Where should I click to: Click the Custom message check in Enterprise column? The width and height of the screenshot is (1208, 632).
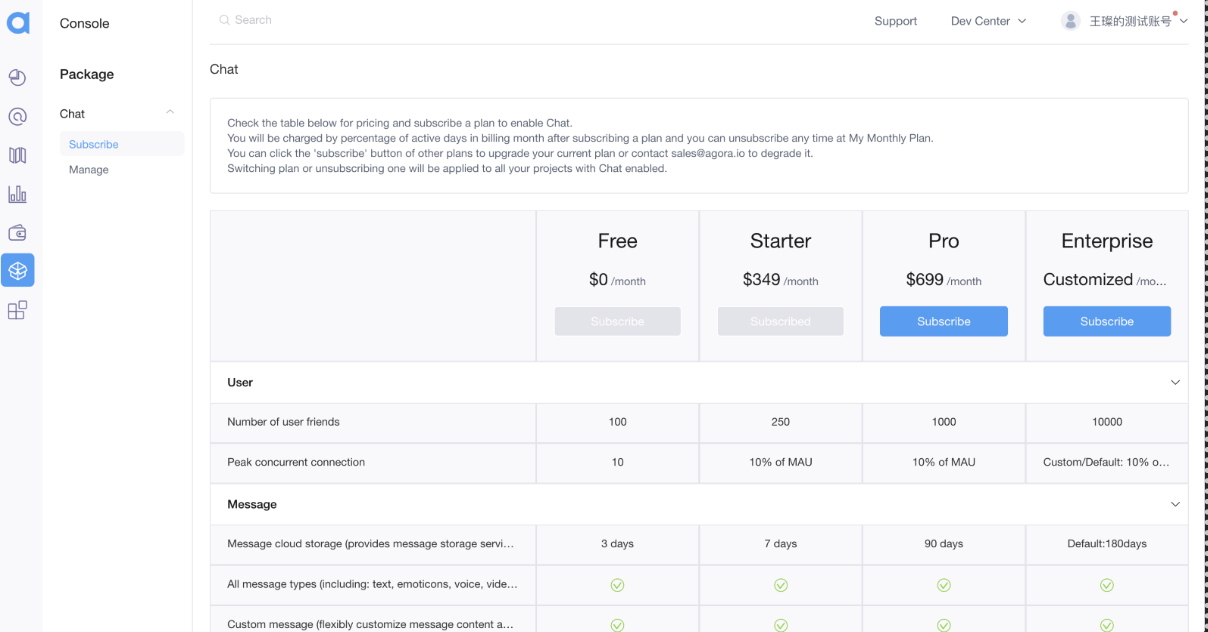1107,625
